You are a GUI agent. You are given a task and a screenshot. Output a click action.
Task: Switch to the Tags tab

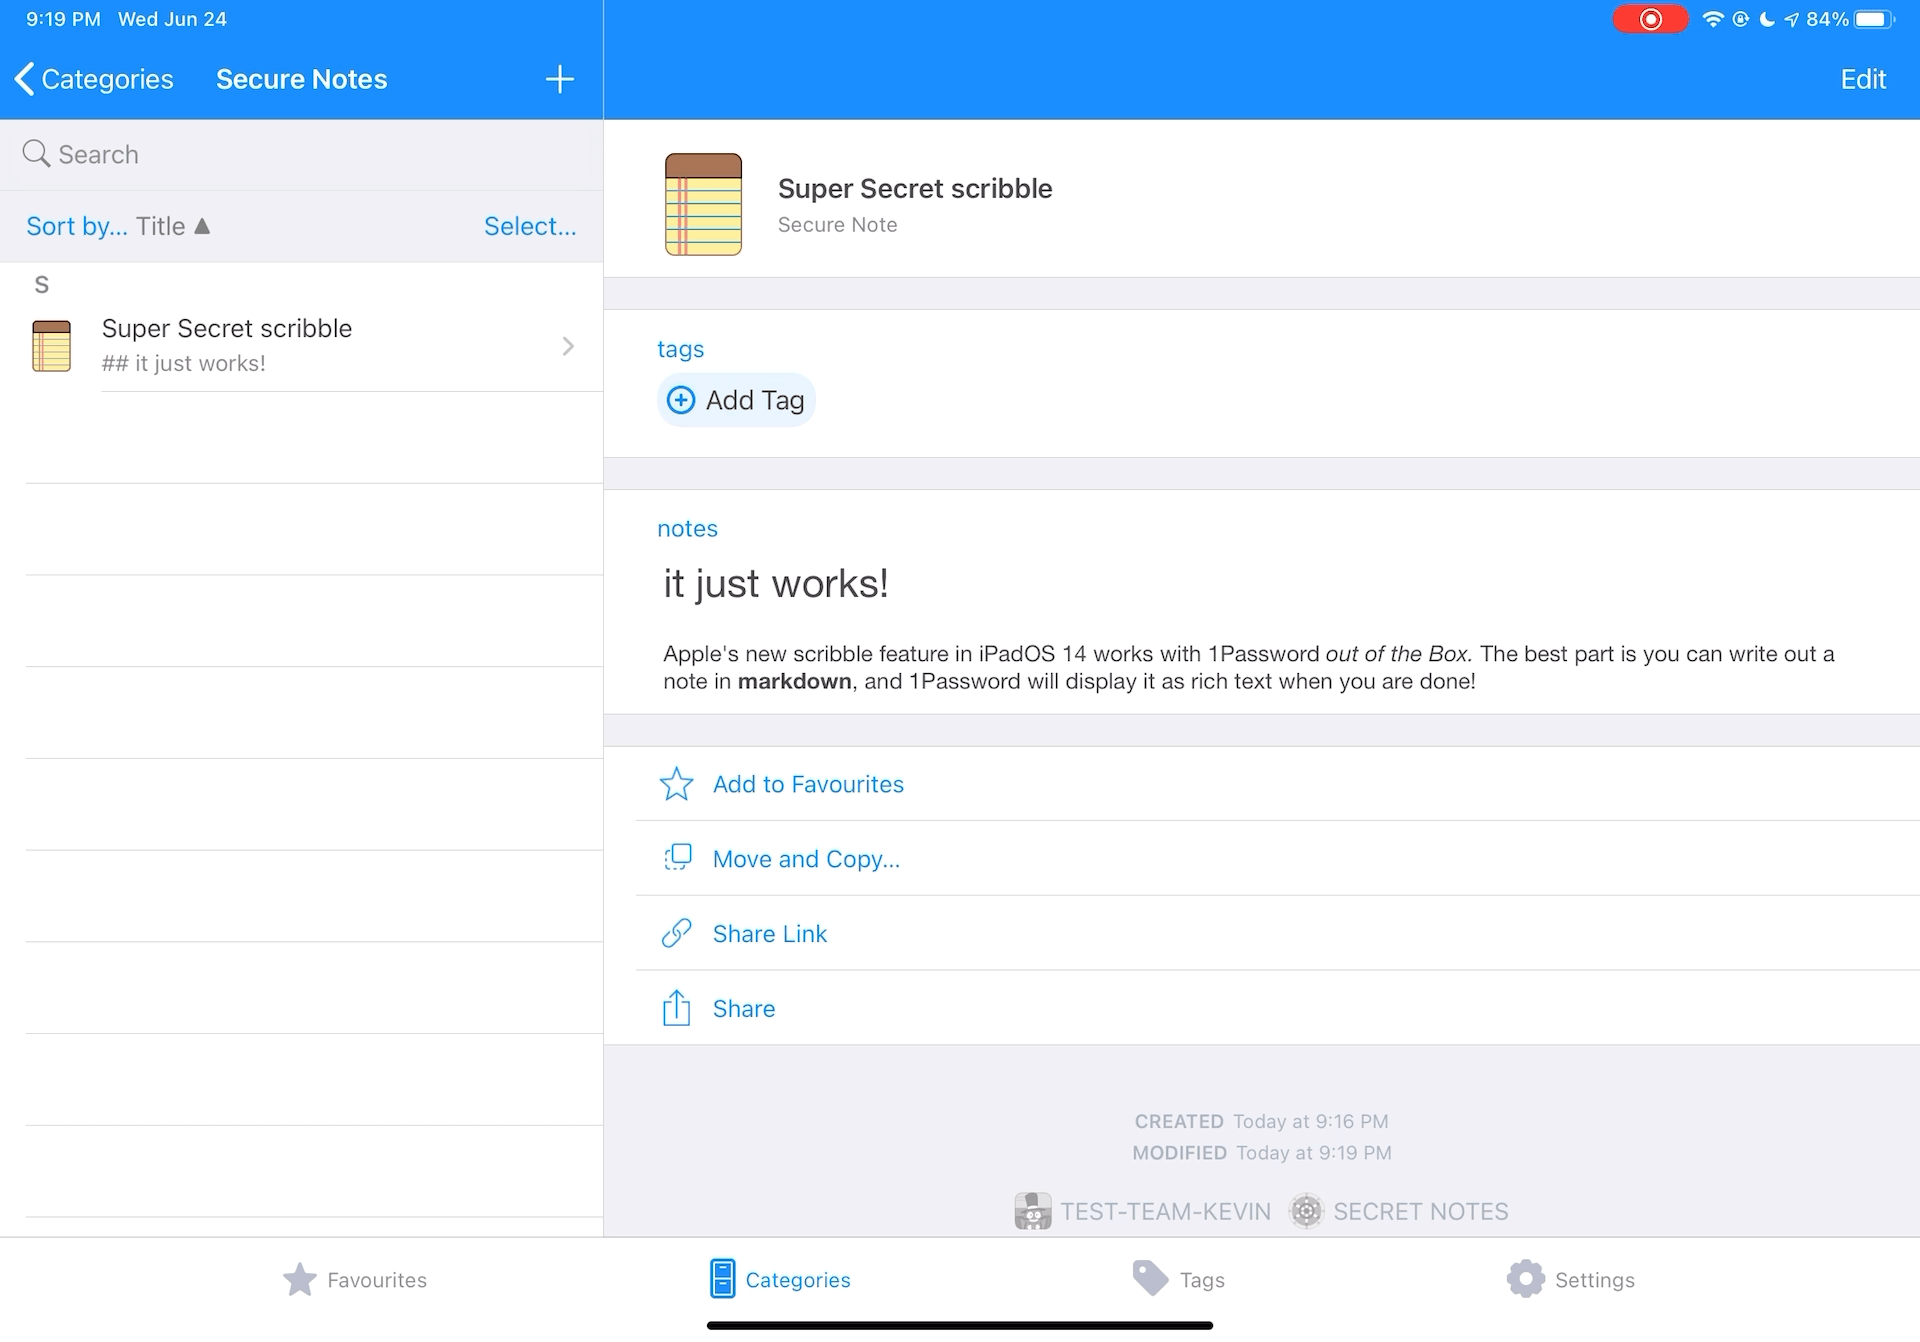click(x=1179, y=1279)
